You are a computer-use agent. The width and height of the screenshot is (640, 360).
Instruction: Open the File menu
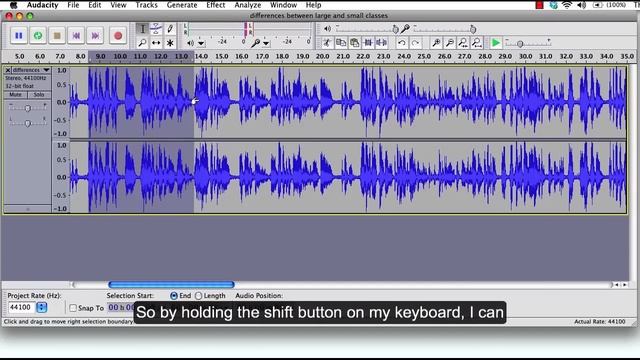(73, 5)
